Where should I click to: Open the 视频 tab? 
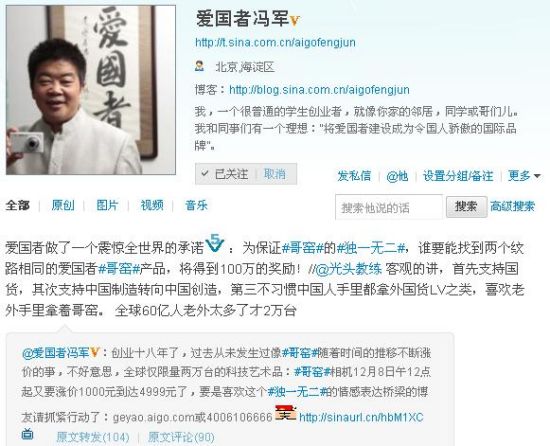click(152, 205)
